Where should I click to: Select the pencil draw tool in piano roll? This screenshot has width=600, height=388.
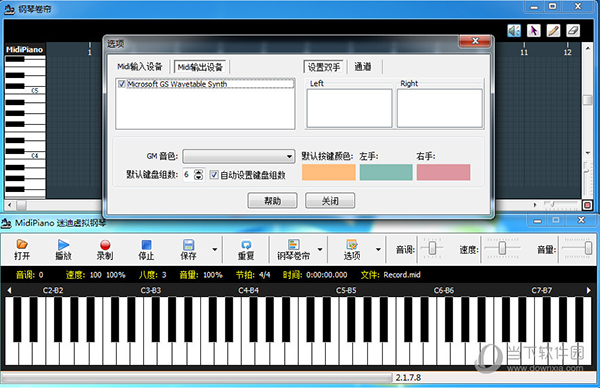(x=553, y=31)
